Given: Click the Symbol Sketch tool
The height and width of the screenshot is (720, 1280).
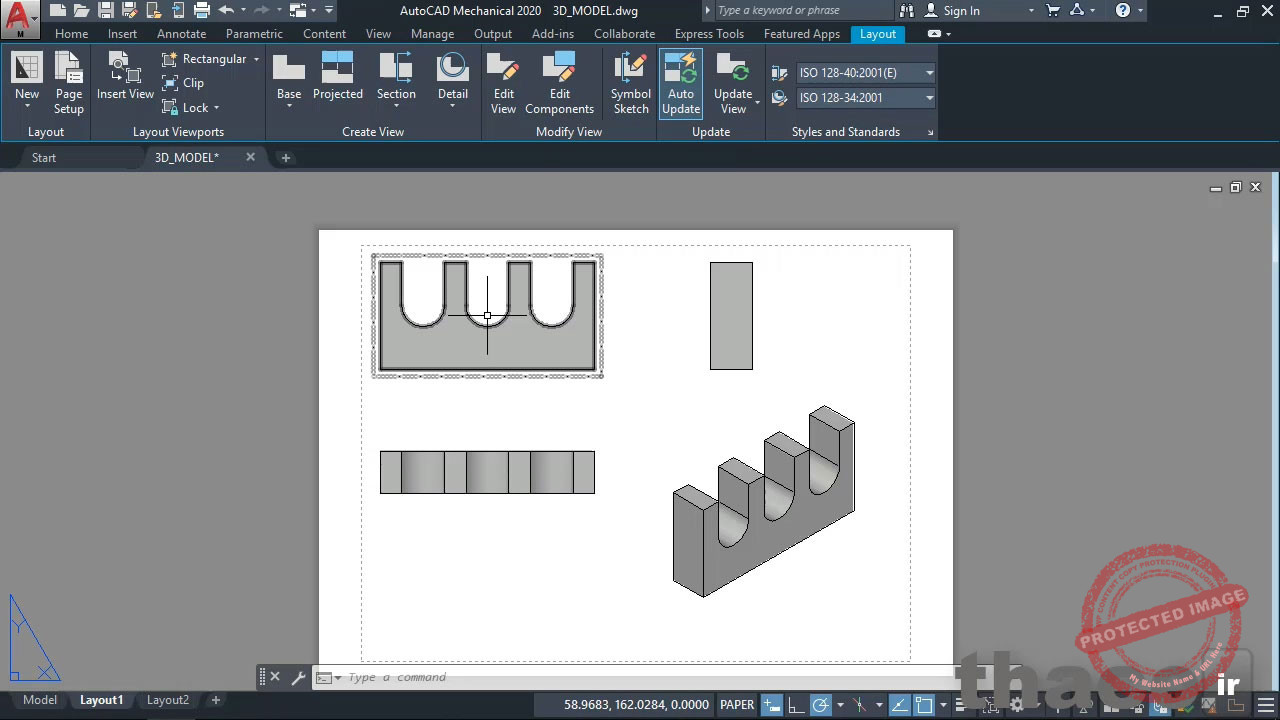Looking at the screenshot, I should pyautogui.click(x=631, y=83).
